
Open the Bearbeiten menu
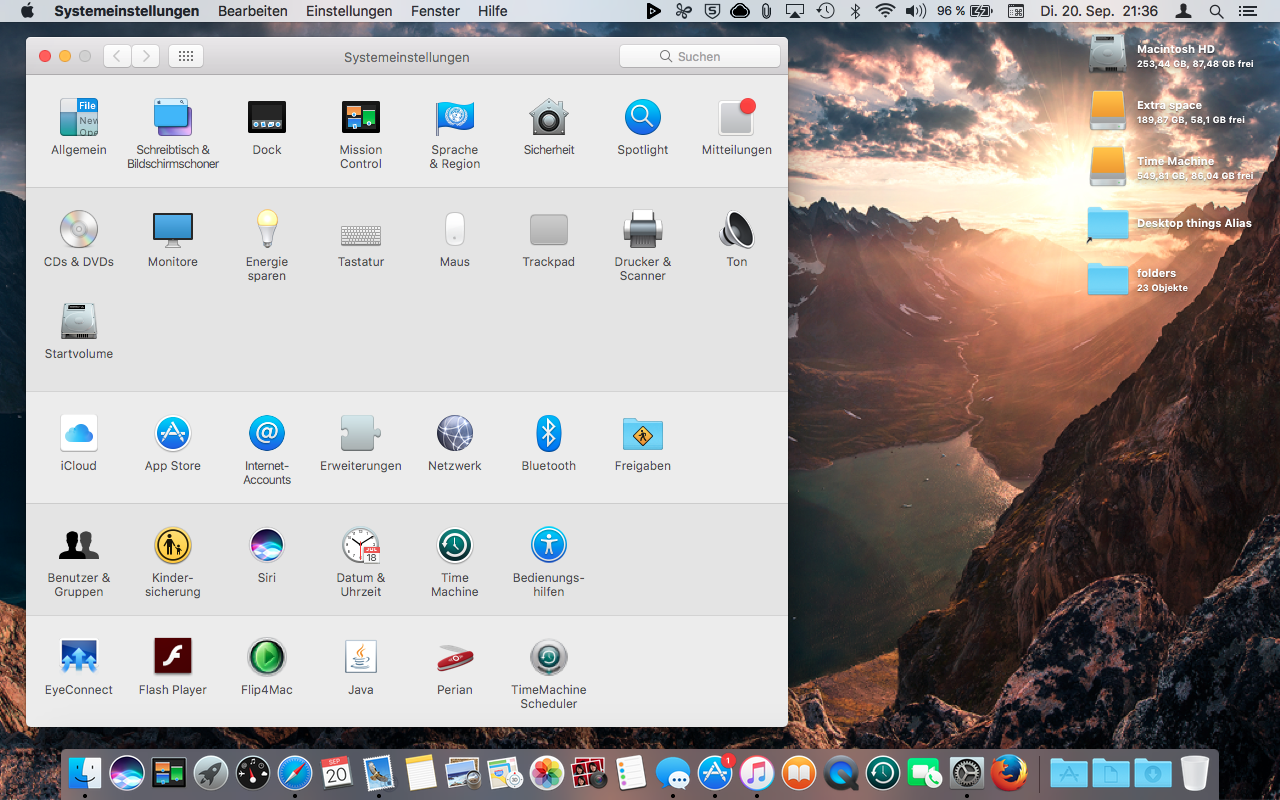click(253, 11)
